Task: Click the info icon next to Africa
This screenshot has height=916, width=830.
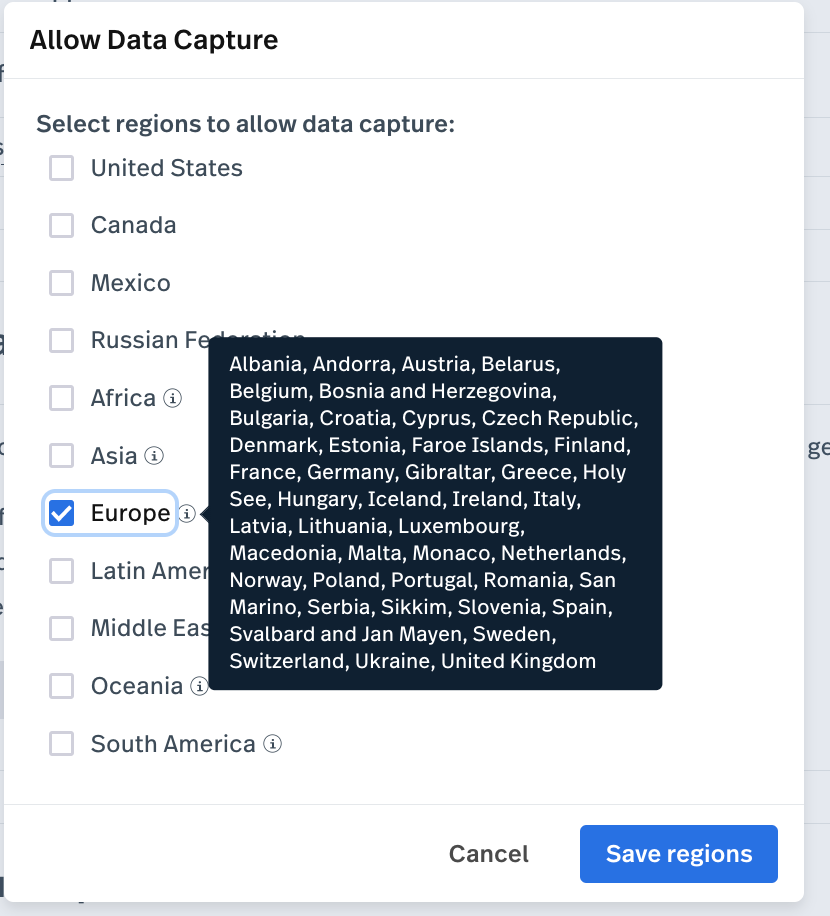Action: tap(172, 398)
